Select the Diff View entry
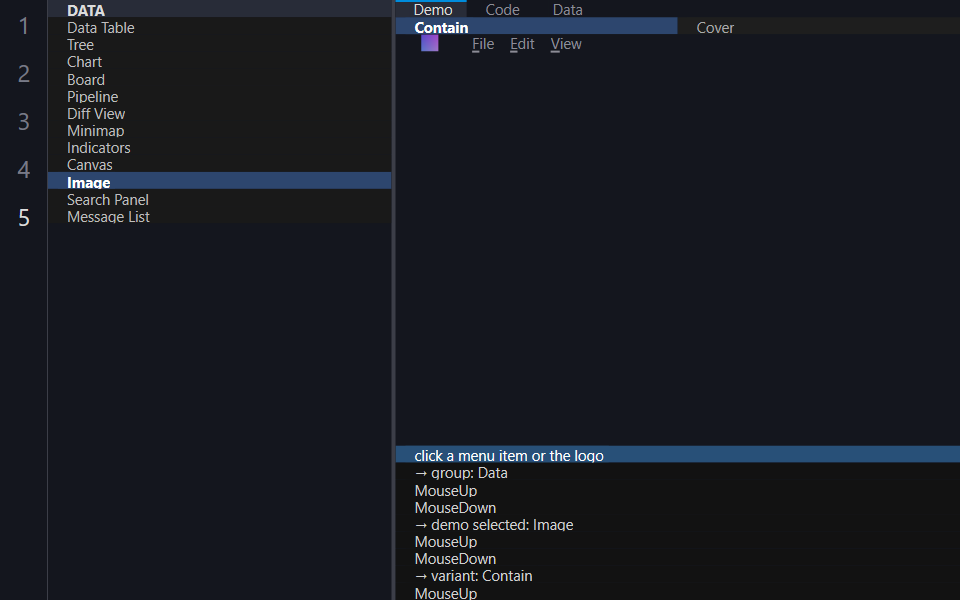This screenshot has height=600, width=960. click(x=219, y=114)
